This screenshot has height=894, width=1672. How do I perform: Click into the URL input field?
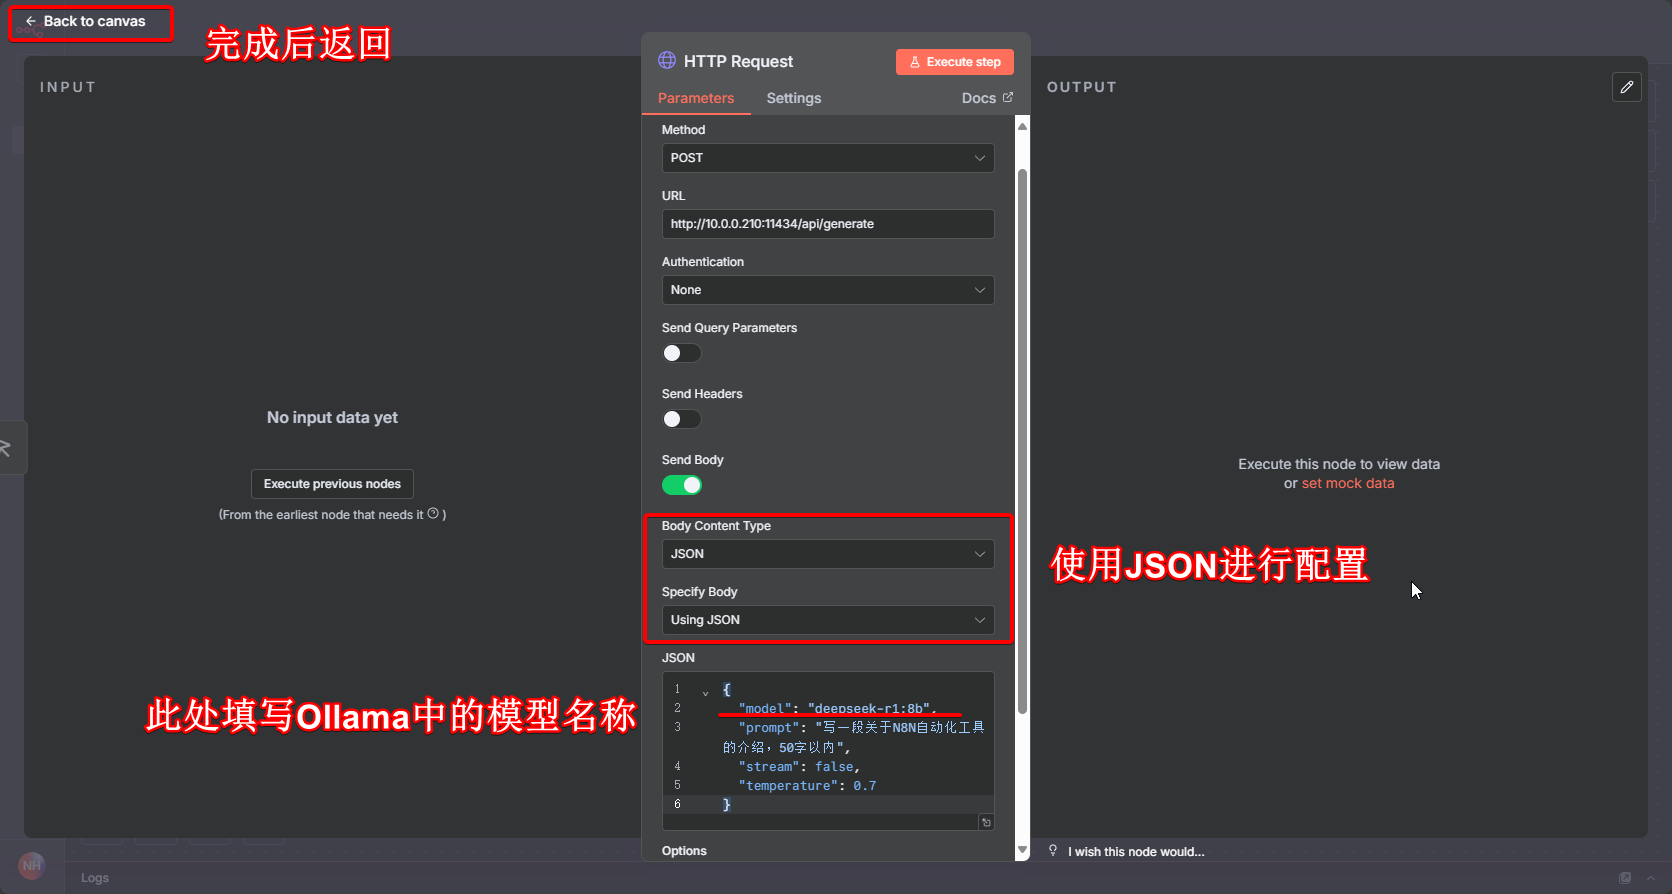click(x=827, y=224)
